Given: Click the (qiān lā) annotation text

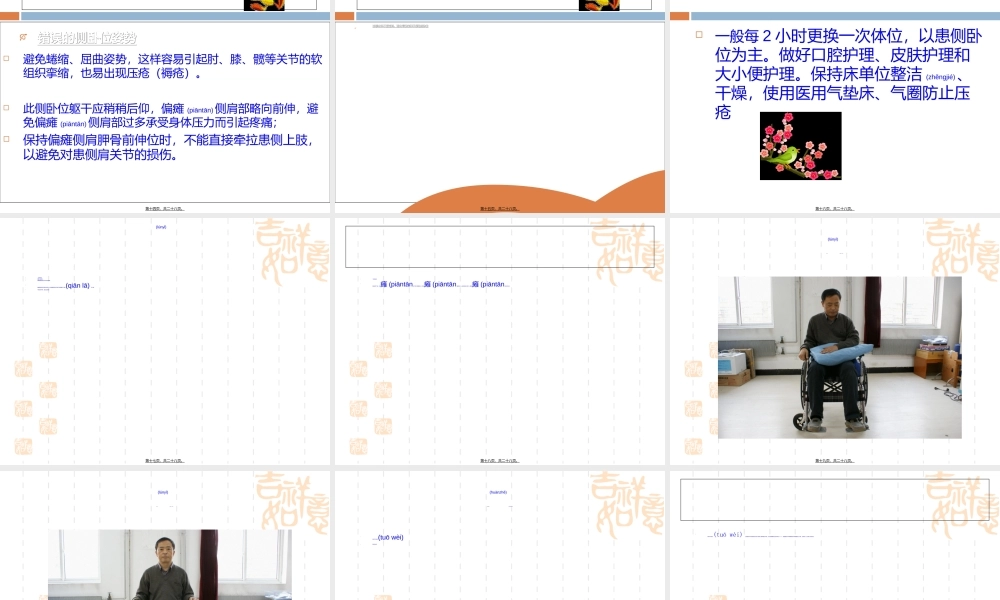Looking at the screenshot, I should point(80,284).
